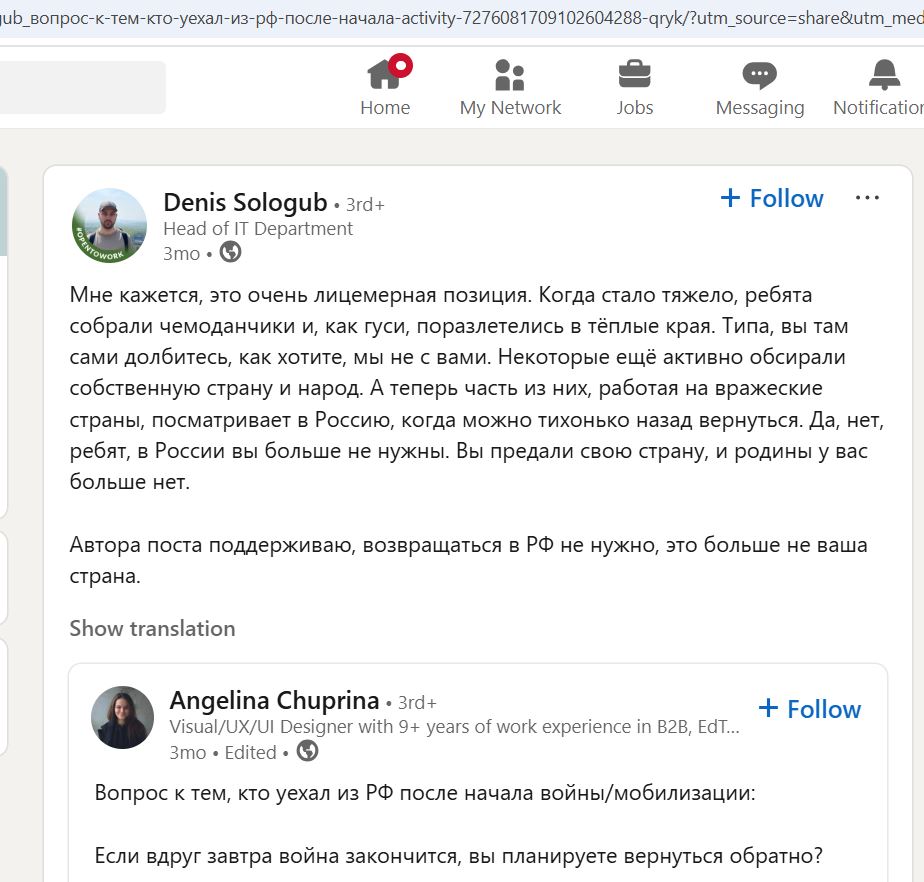This screenshot has width=924, height=882.
Task: Open the Notifications bell icon
Action: pyautogui.click(x=885, y=75)
